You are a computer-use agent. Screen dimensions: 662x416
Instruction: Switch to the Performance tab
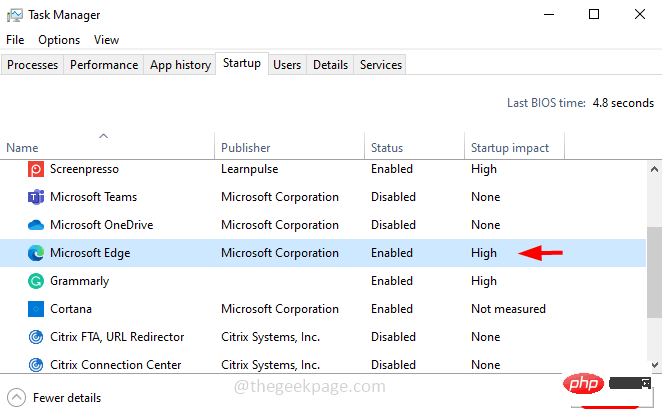104,65
